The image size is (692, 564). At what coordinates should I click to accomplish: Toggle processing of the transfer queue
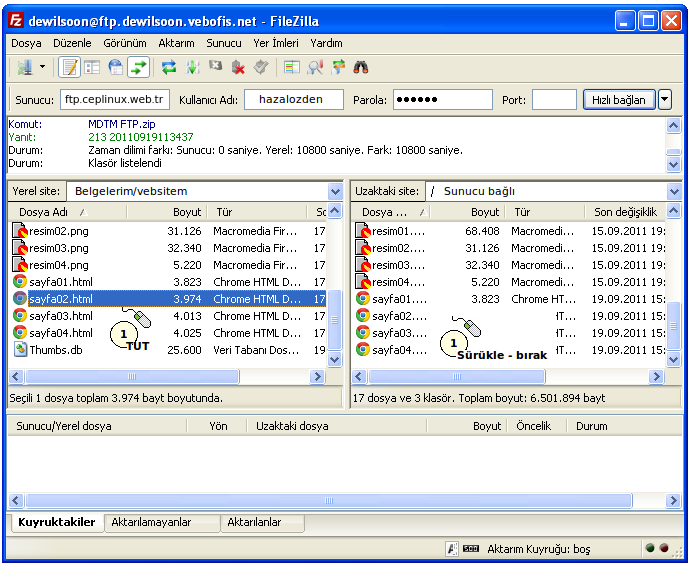pos(192,68)
